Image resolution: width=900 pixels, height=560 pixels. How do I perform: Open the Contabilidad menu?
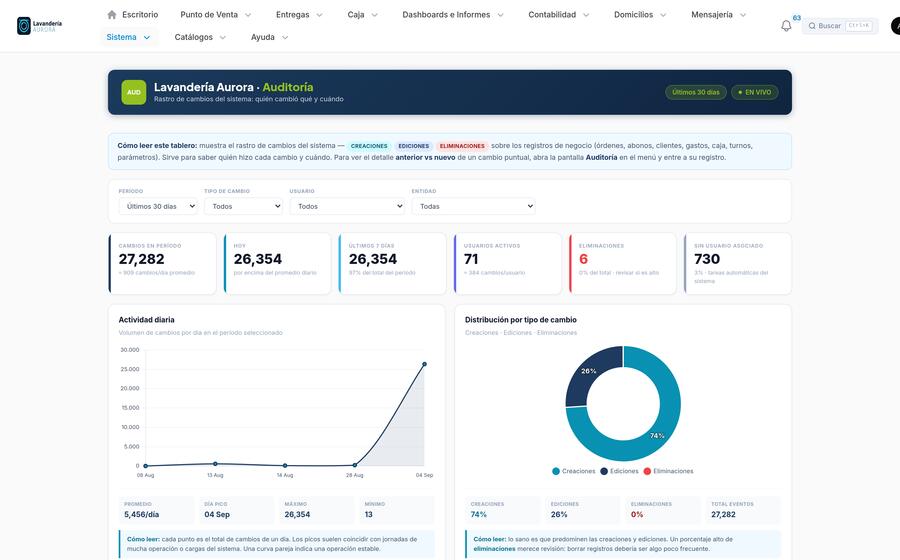[558, 14]
